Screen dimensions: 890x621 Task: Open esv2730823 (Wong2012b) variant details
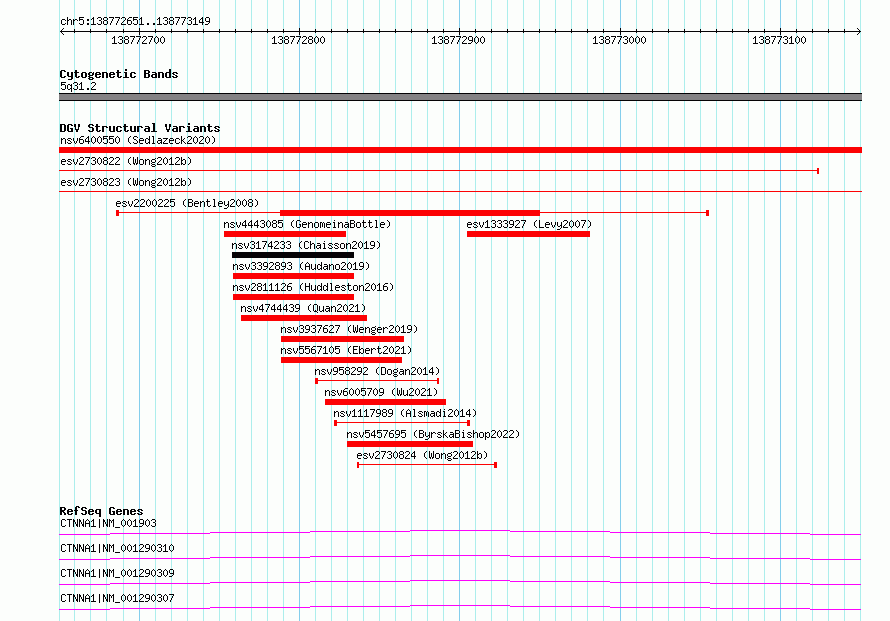click(x=126, y=182)
